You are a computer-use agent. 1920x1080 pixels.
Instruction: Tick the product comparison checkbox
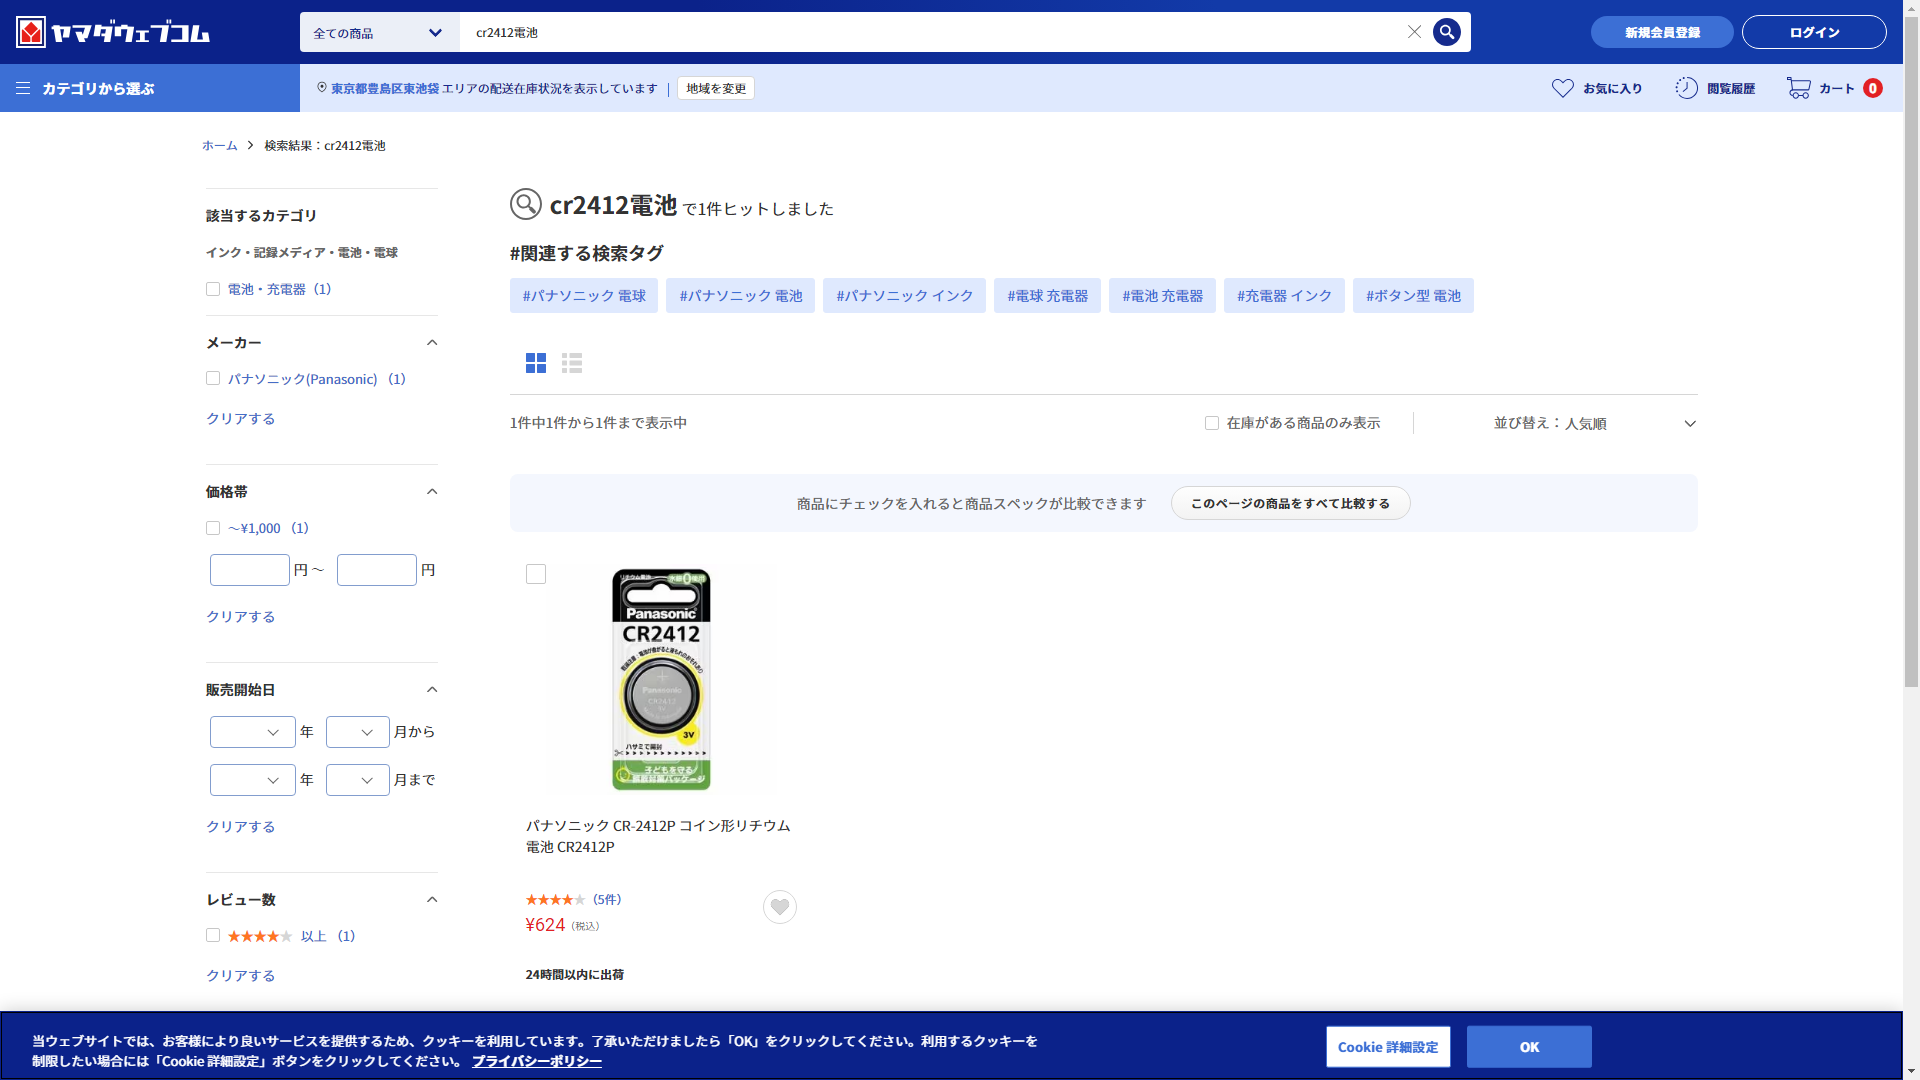(536, 574)
